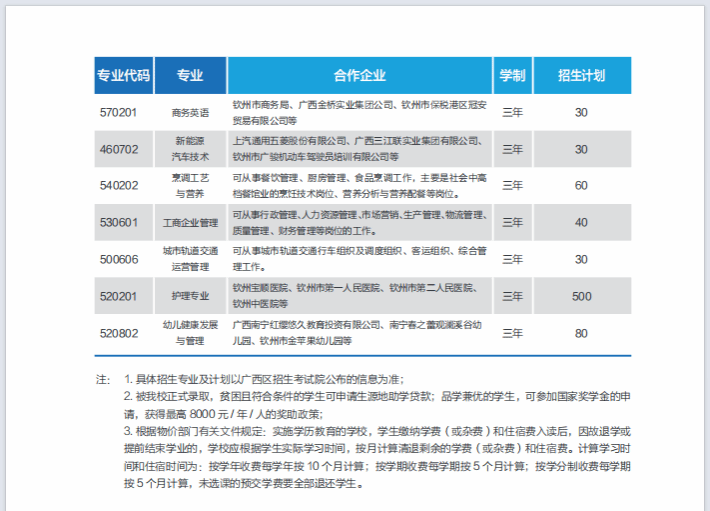Select the 工商企业管理 major cell
710x511 pixels.
(x=190, y=222)
